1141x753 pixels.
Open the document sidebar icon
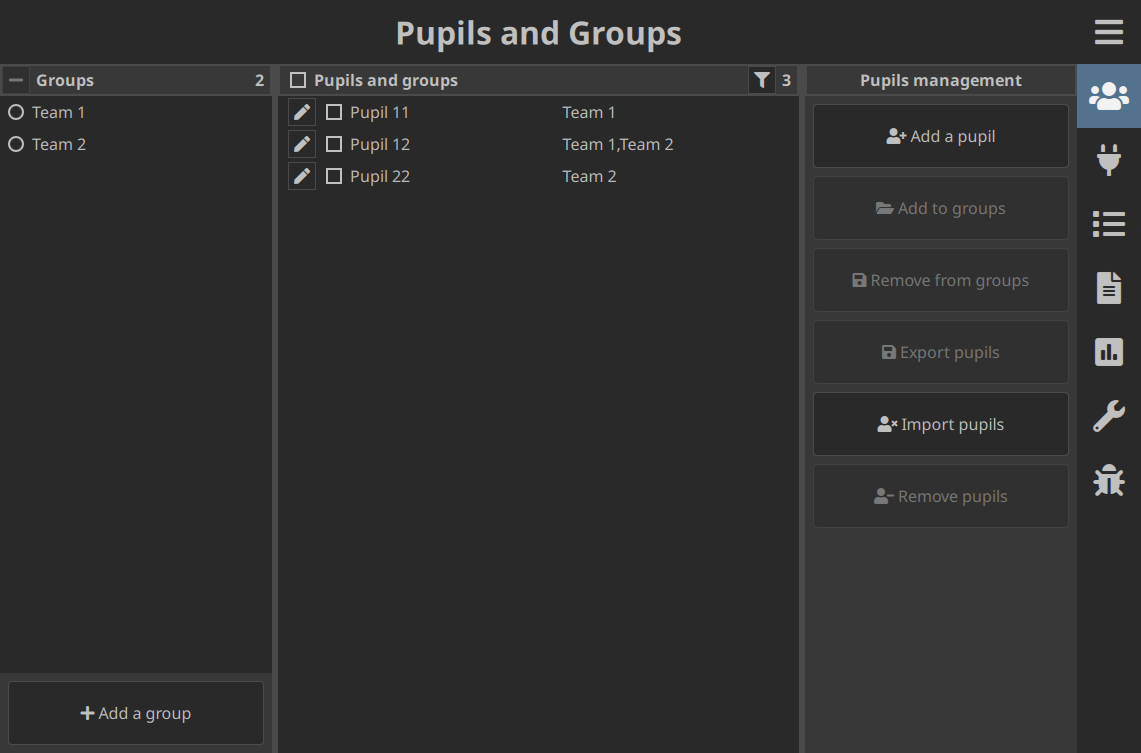(x=1109, y=288)
